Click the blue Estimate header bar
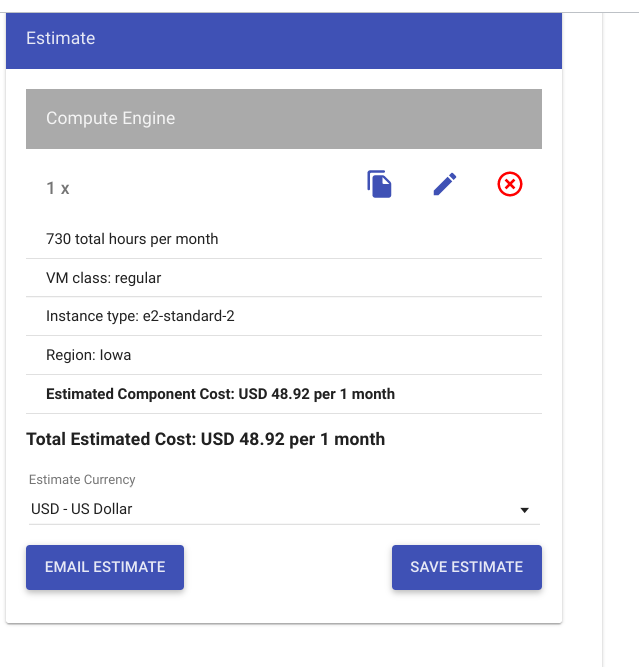The width and height of the screenshot is (639, 667). click(x=284, y=39)
